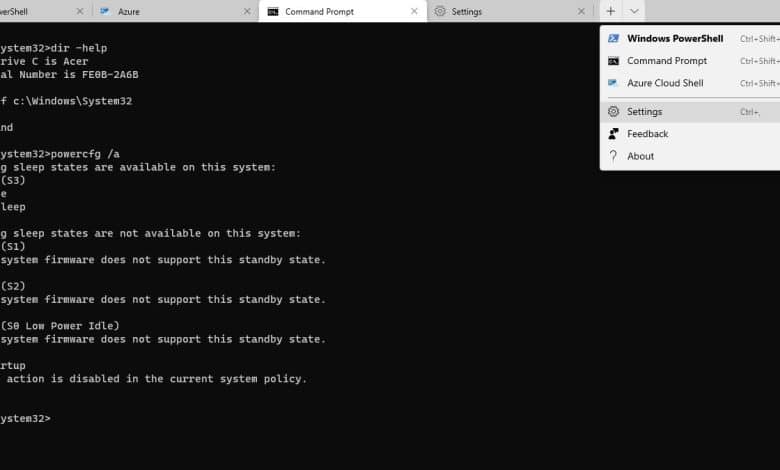Close the Command Prompt tab
The image size is (780, 470).
click(x=414, y=11)
